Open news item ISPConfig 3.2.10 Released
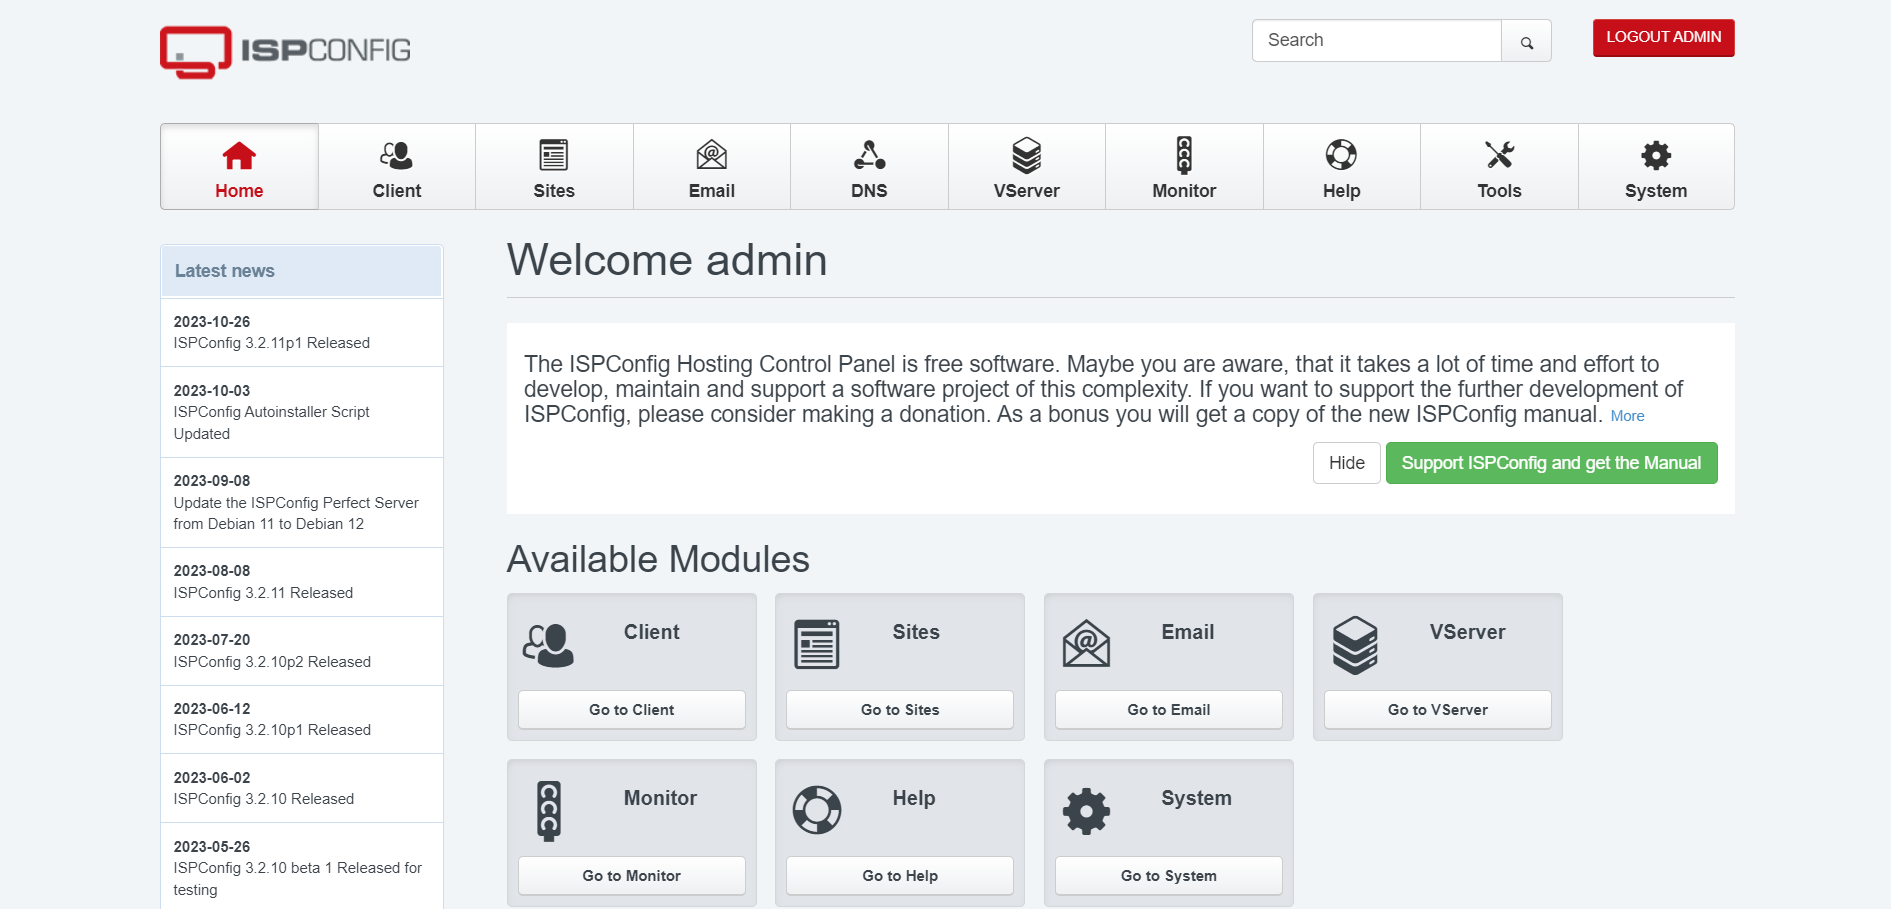Image resolution: width=1891 pixels, height=909 pixels. [x=302, y=788]
